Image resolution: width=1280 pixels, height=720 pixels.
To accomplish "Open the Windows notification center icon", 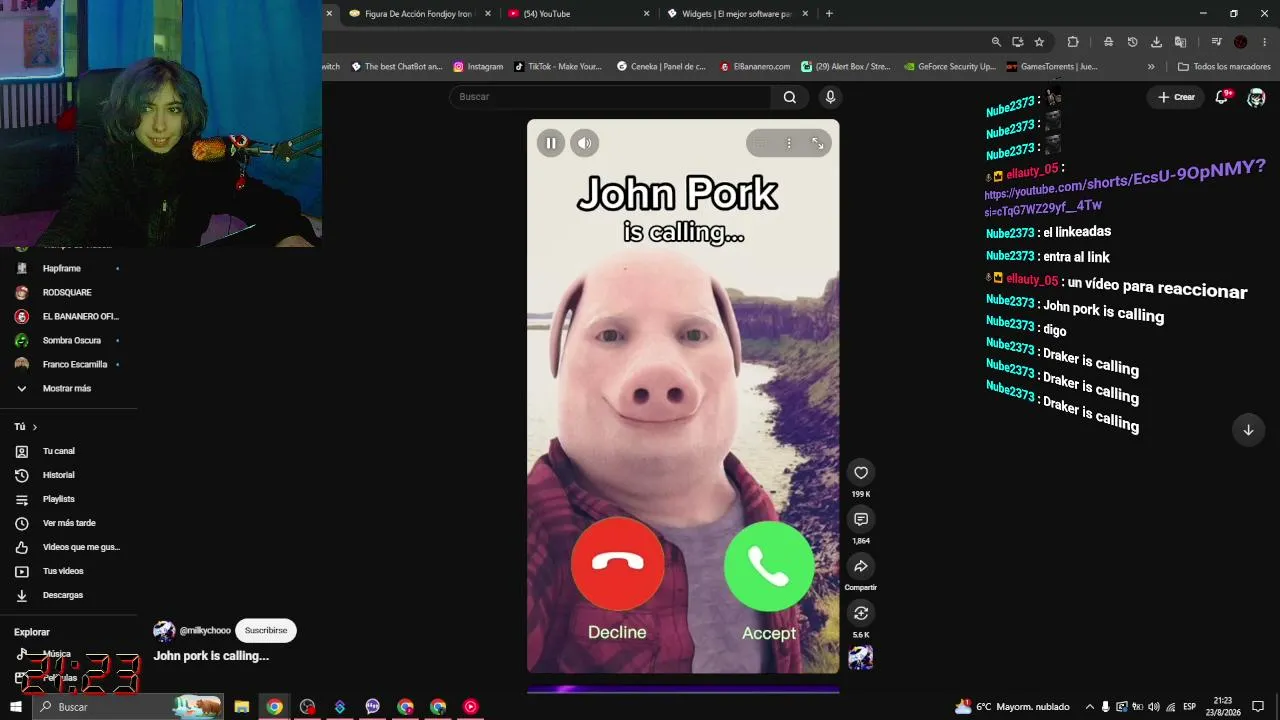I will coord(1258,707).
